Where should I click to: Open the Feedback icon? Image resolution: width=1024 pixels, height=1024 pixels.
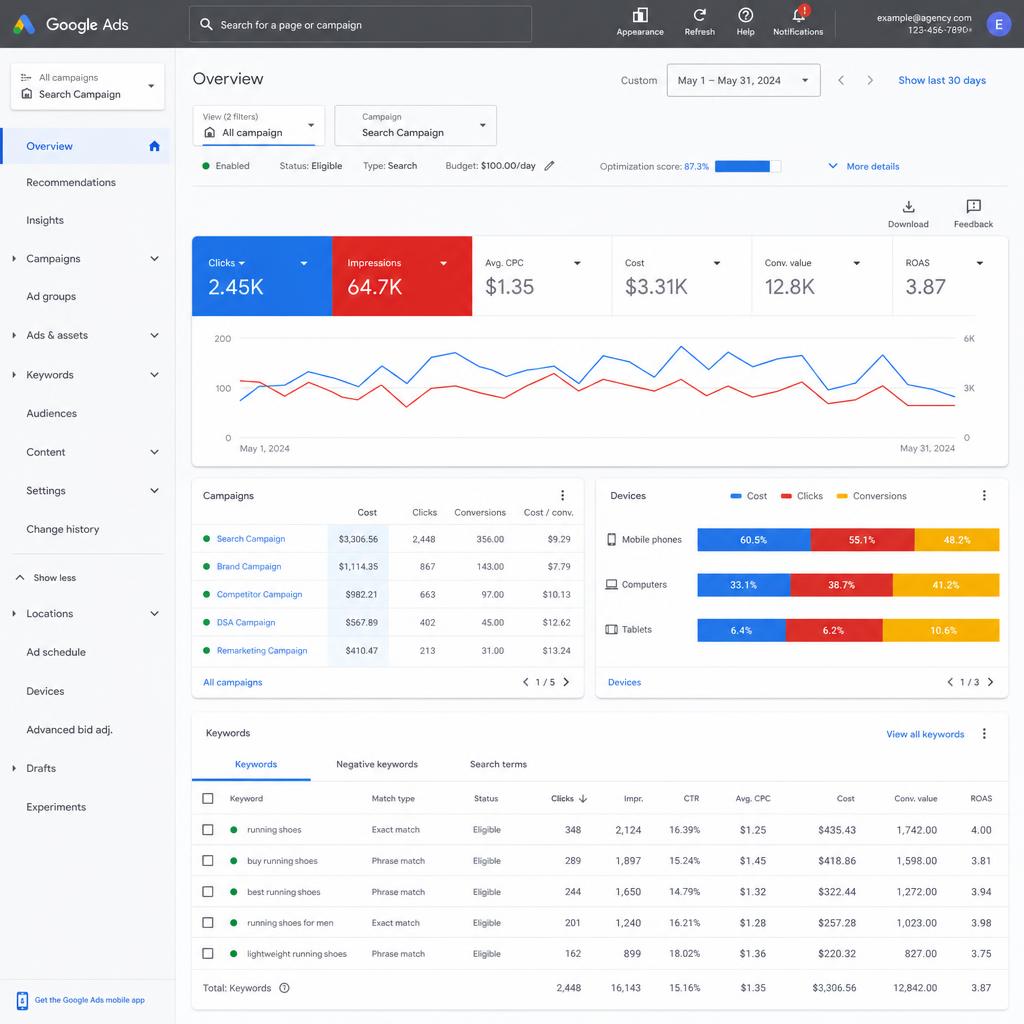coord(973,206)
